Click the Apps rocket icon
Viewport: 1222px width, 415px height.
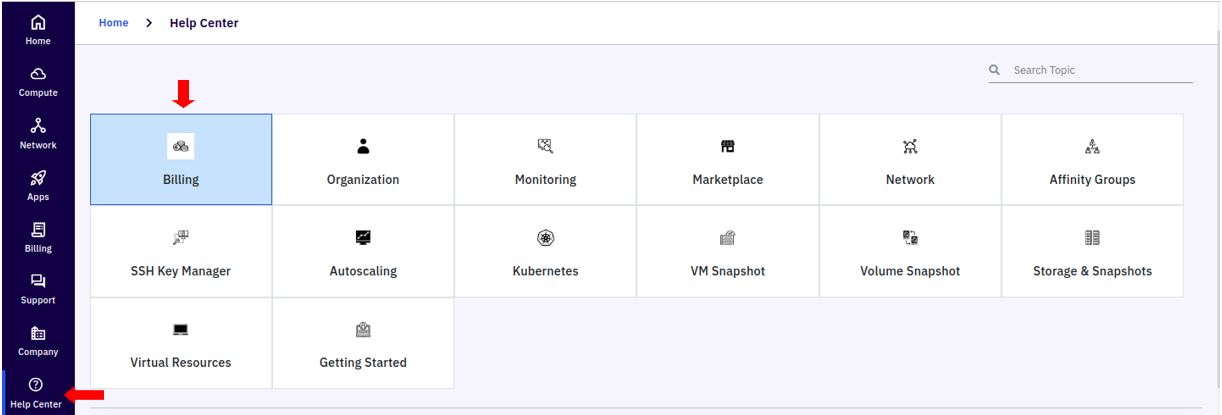(38, 178)
